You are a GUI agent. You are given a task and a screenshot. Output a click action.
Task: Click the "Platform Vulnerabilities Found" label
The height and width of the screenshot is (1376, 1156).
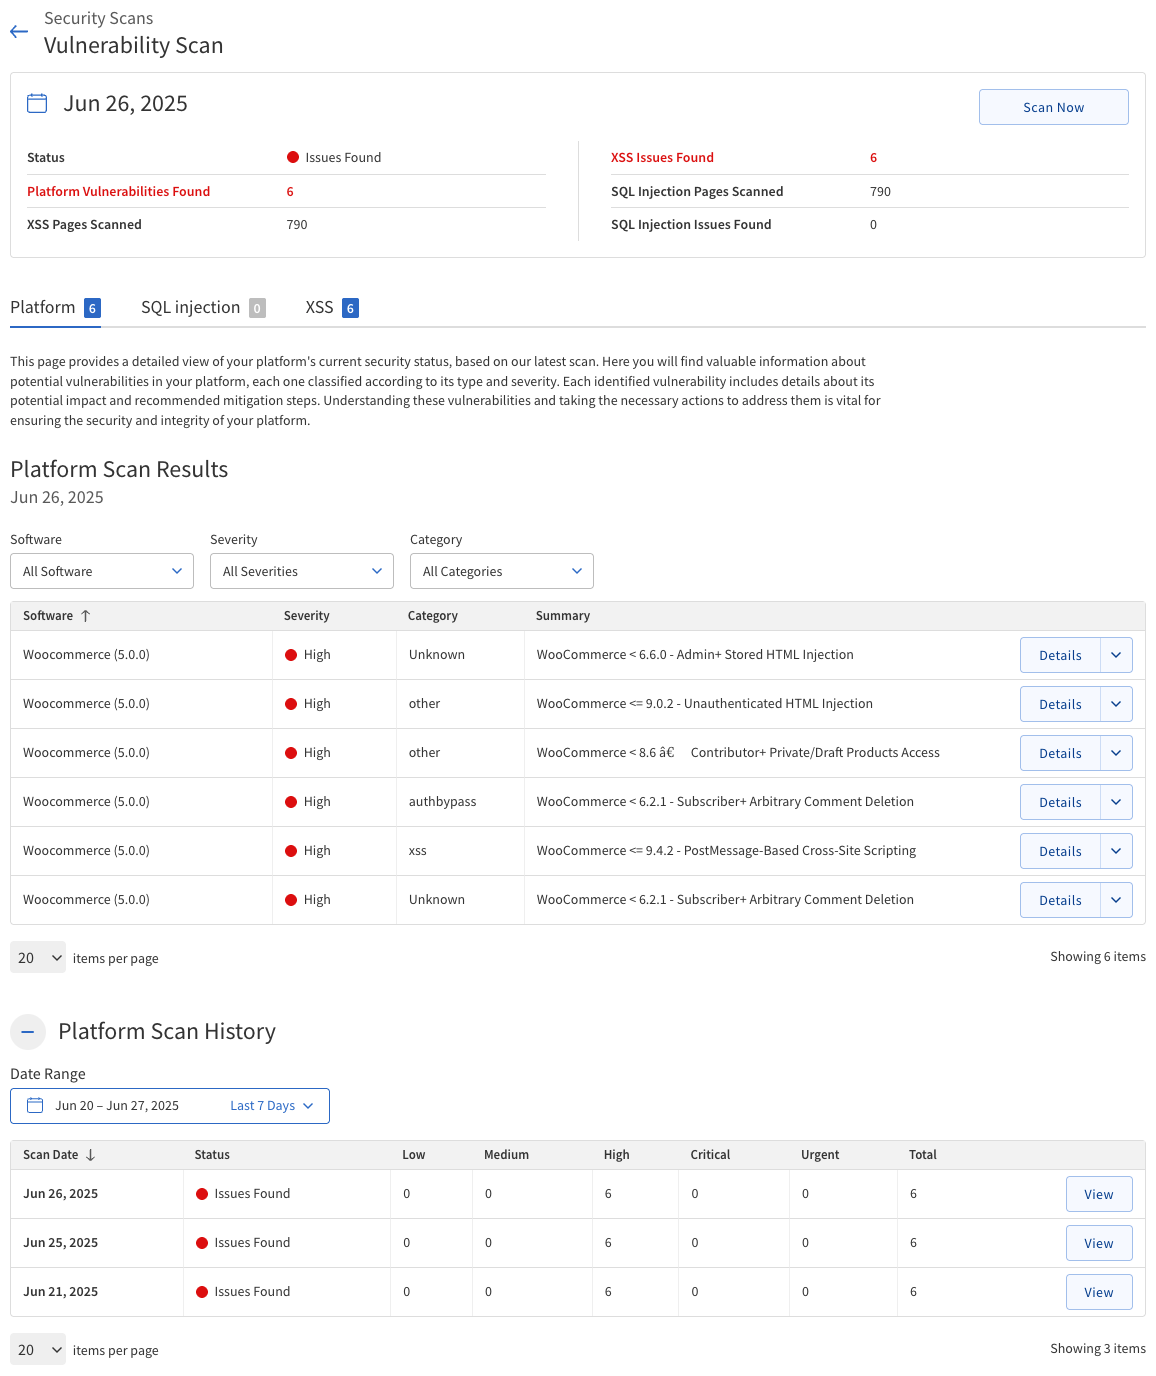coord(118,191)
